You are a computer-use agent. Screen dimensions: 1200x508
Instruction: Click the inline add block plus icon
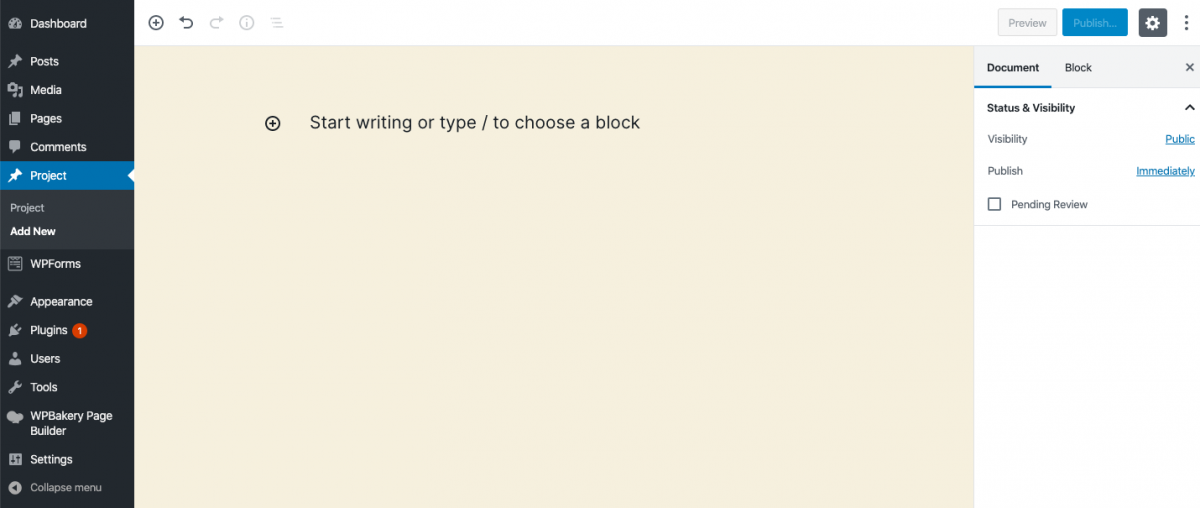coord(272,123)
